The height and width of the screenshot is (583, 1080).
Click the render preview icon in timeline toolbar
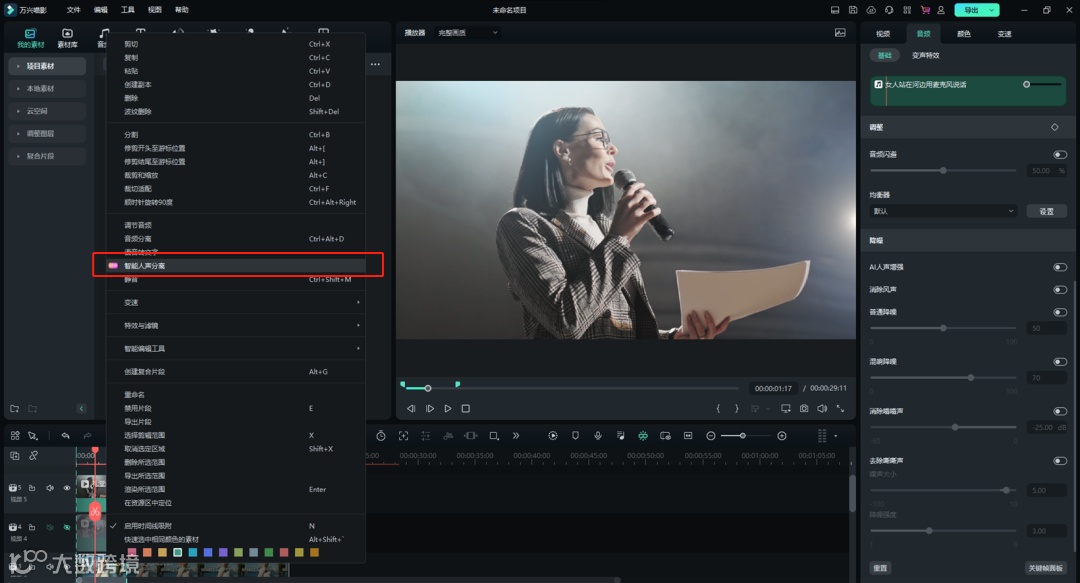click(x=552, y=436)
